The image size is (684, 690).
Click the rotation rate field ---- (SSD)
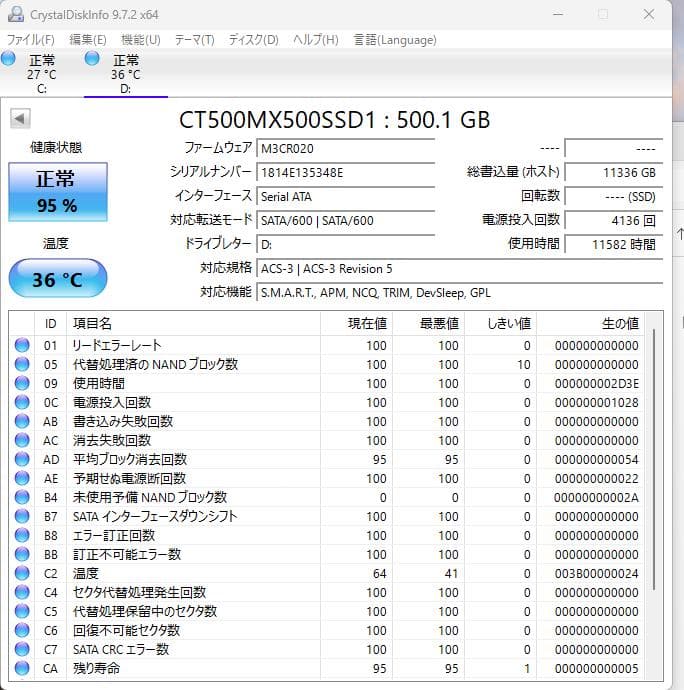[614, 196]
